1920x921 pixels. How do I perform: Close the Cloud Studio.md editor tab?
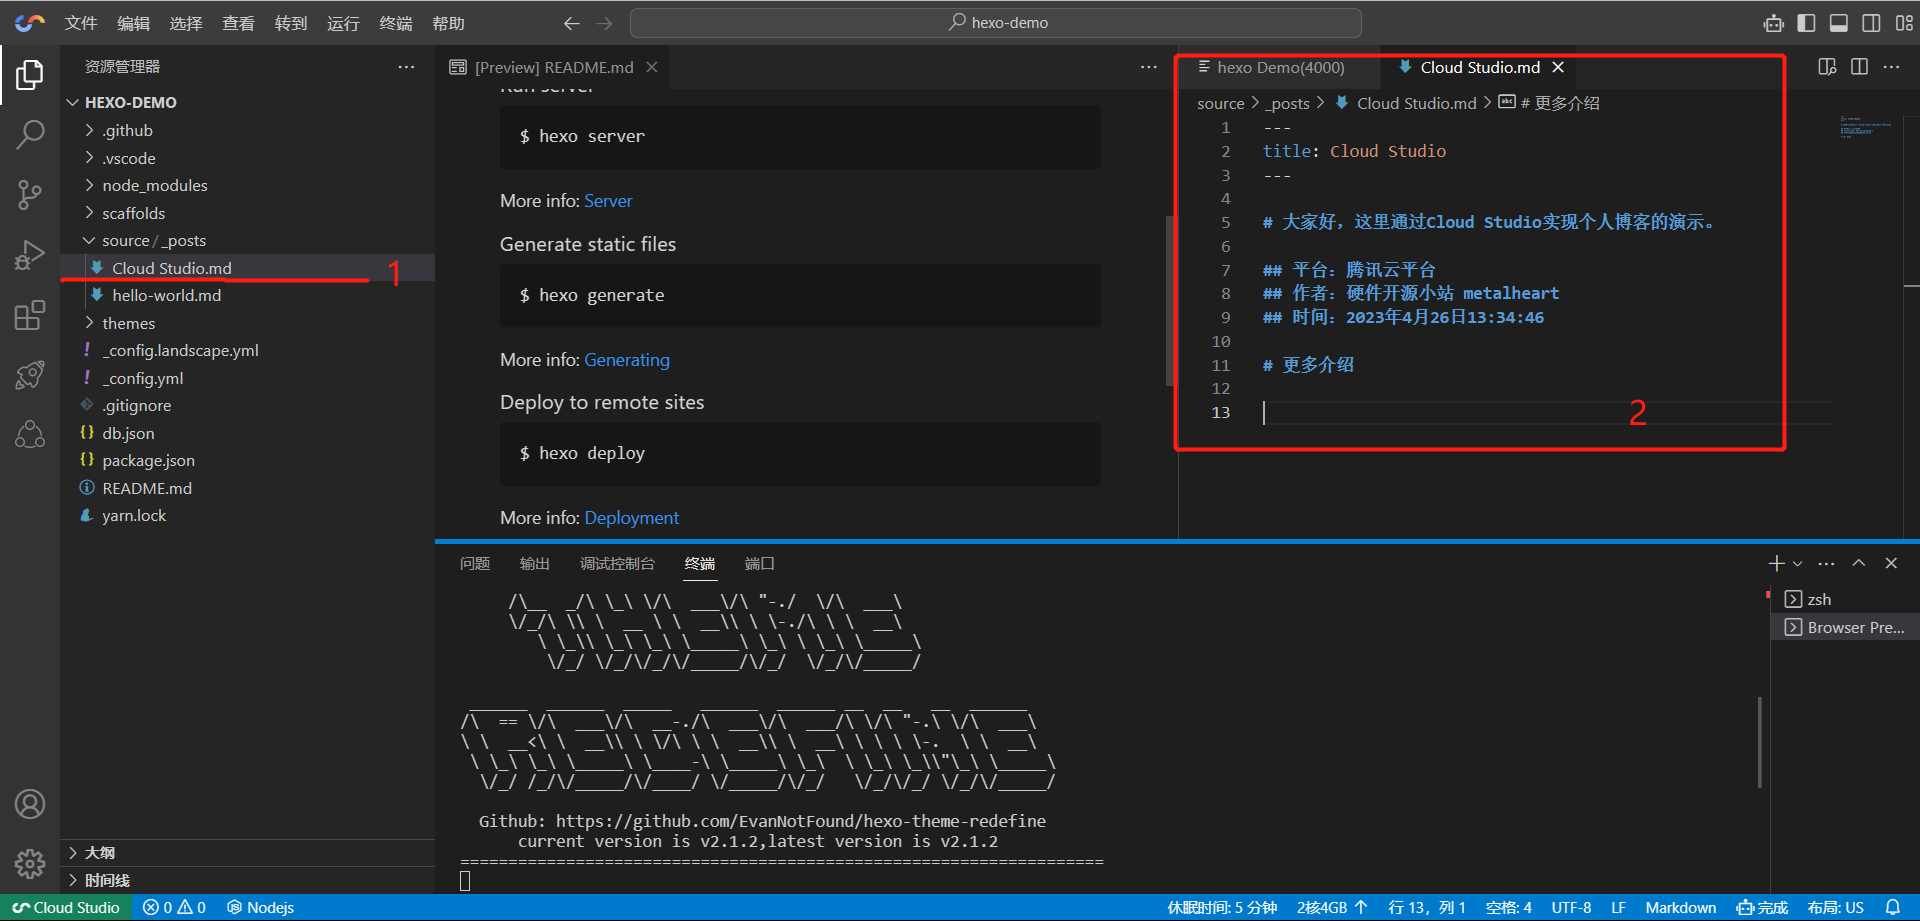(x=1558, y=67)
